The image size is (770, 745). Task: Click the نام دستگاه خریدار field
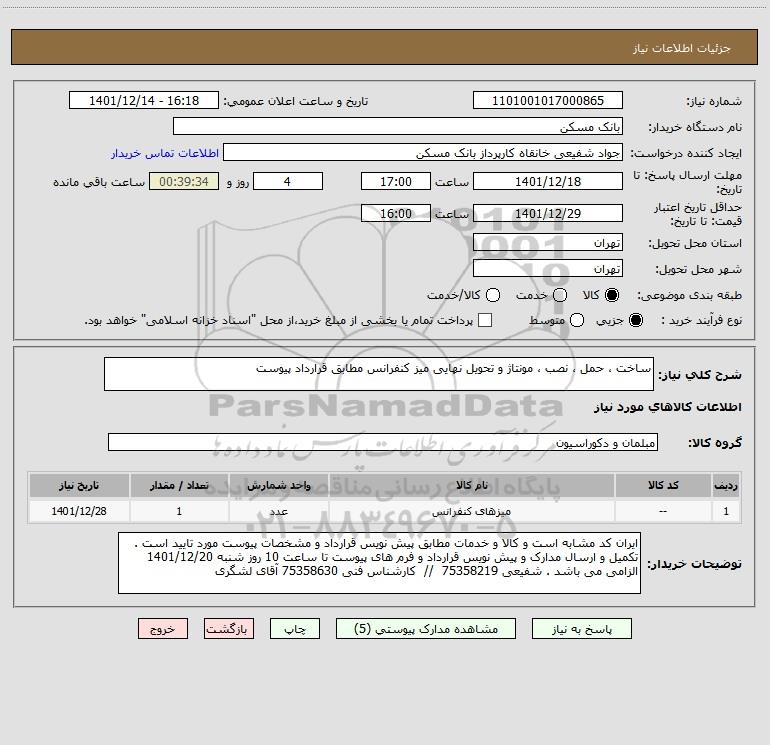coord(397,127)
